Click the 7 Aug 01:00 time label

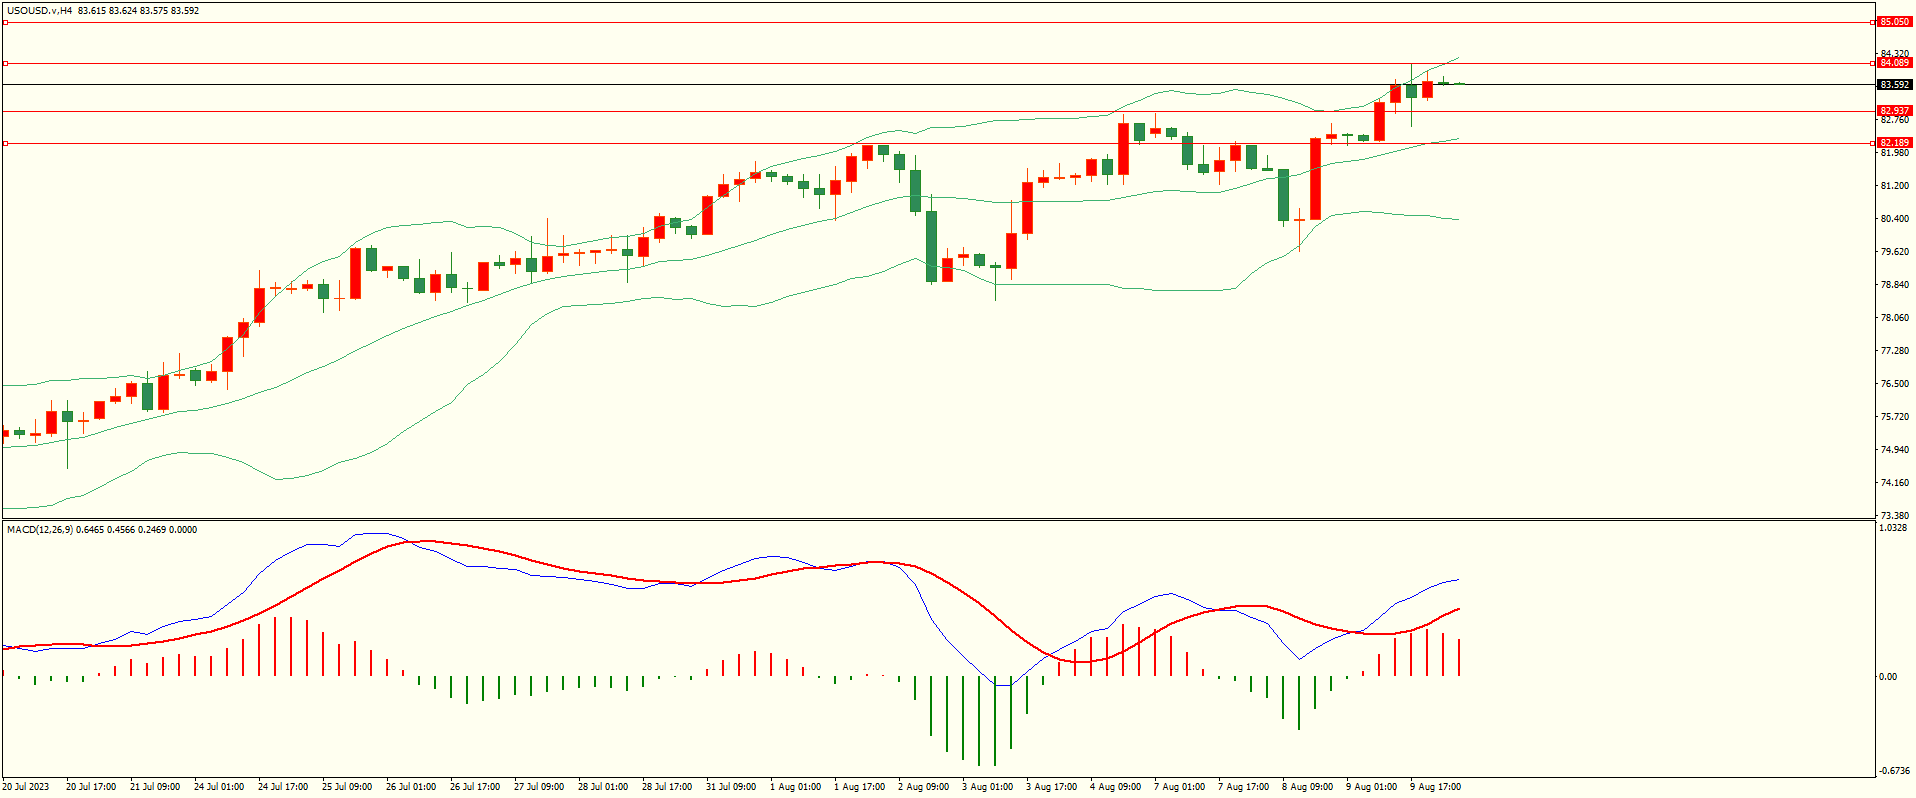coord(1180,787)
